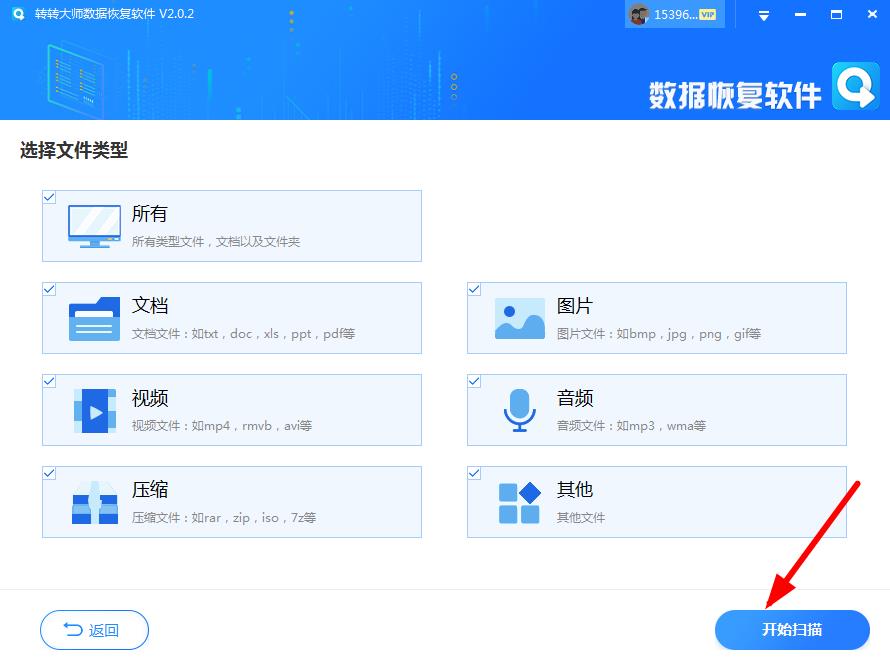Image resolution: width=890 pixels, height=670 pixels.
Task: Click the 数据恢复软件 banner text
Action: (735, 95)
